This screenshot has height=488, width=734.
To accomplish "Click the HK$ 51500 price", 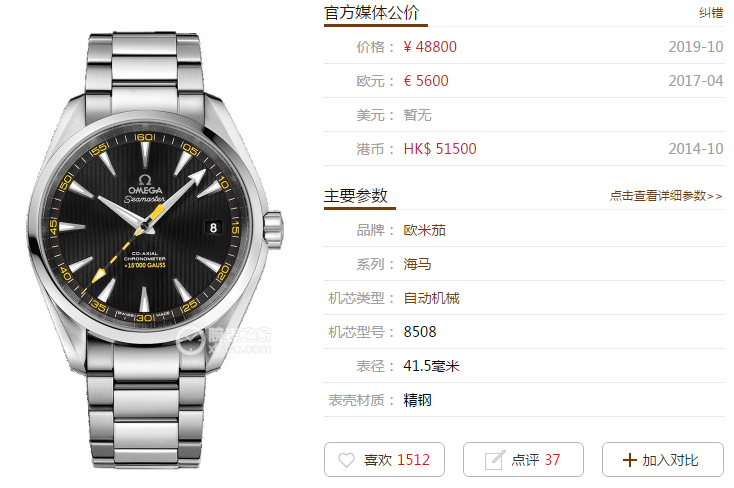I will (440, 149).
